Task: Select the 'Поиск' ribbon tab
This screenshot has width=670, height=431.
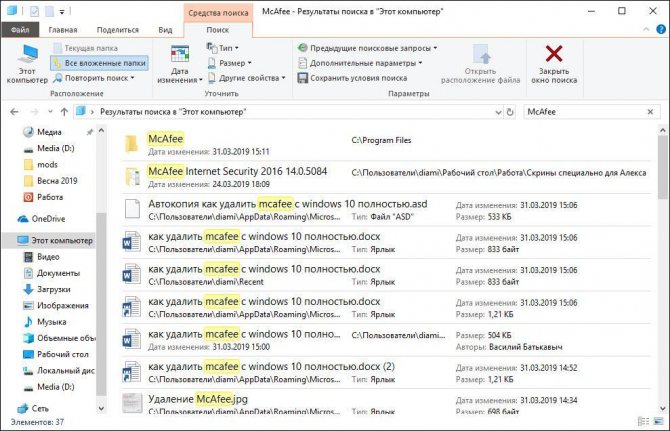Action: [218, 30]
